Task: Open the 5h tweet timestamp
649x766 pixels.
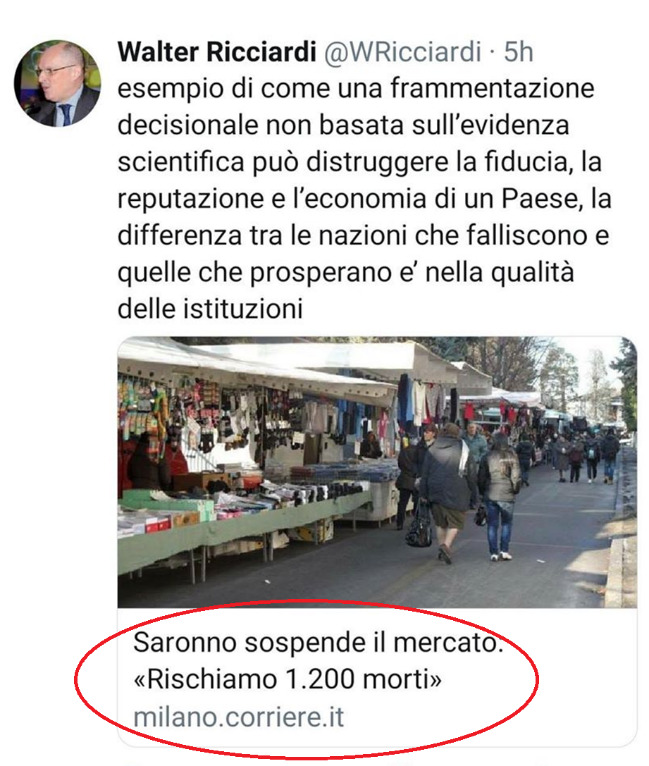Action: tap(518, 52)
